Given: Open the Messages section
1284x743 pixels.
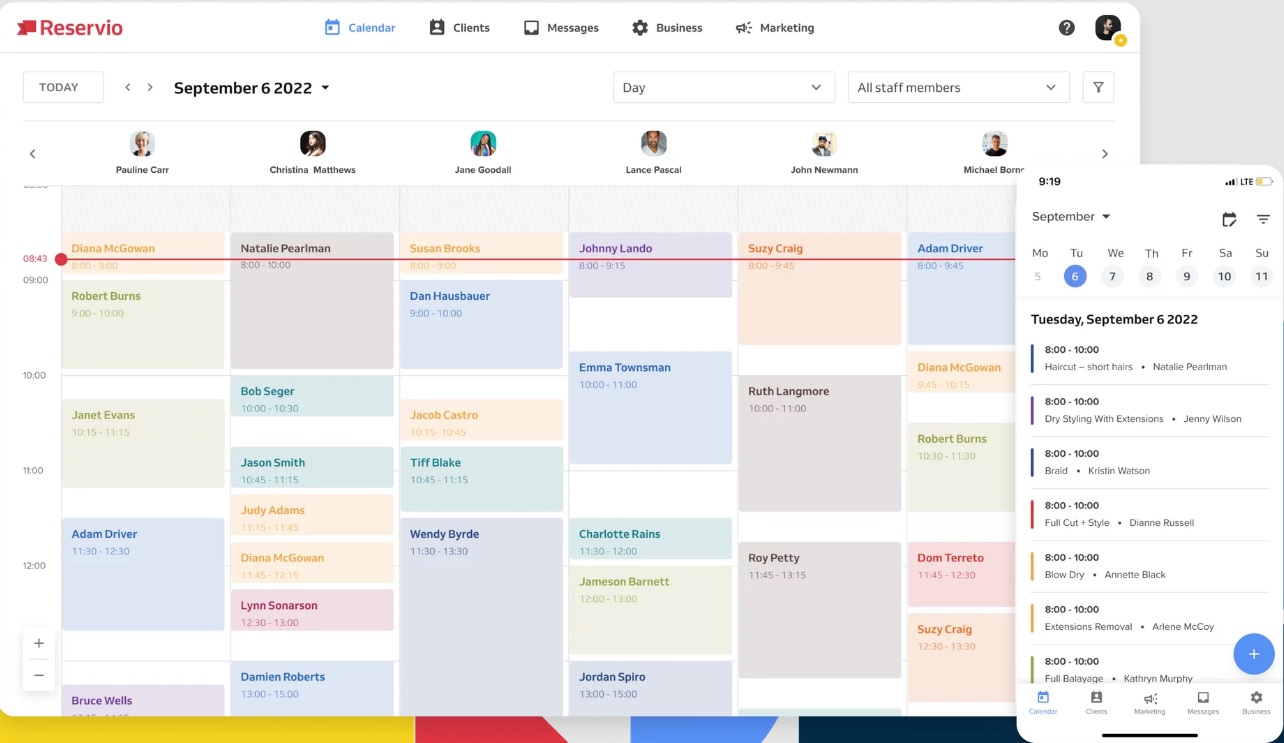Looking at the screenshot, I should coord(561,27).
